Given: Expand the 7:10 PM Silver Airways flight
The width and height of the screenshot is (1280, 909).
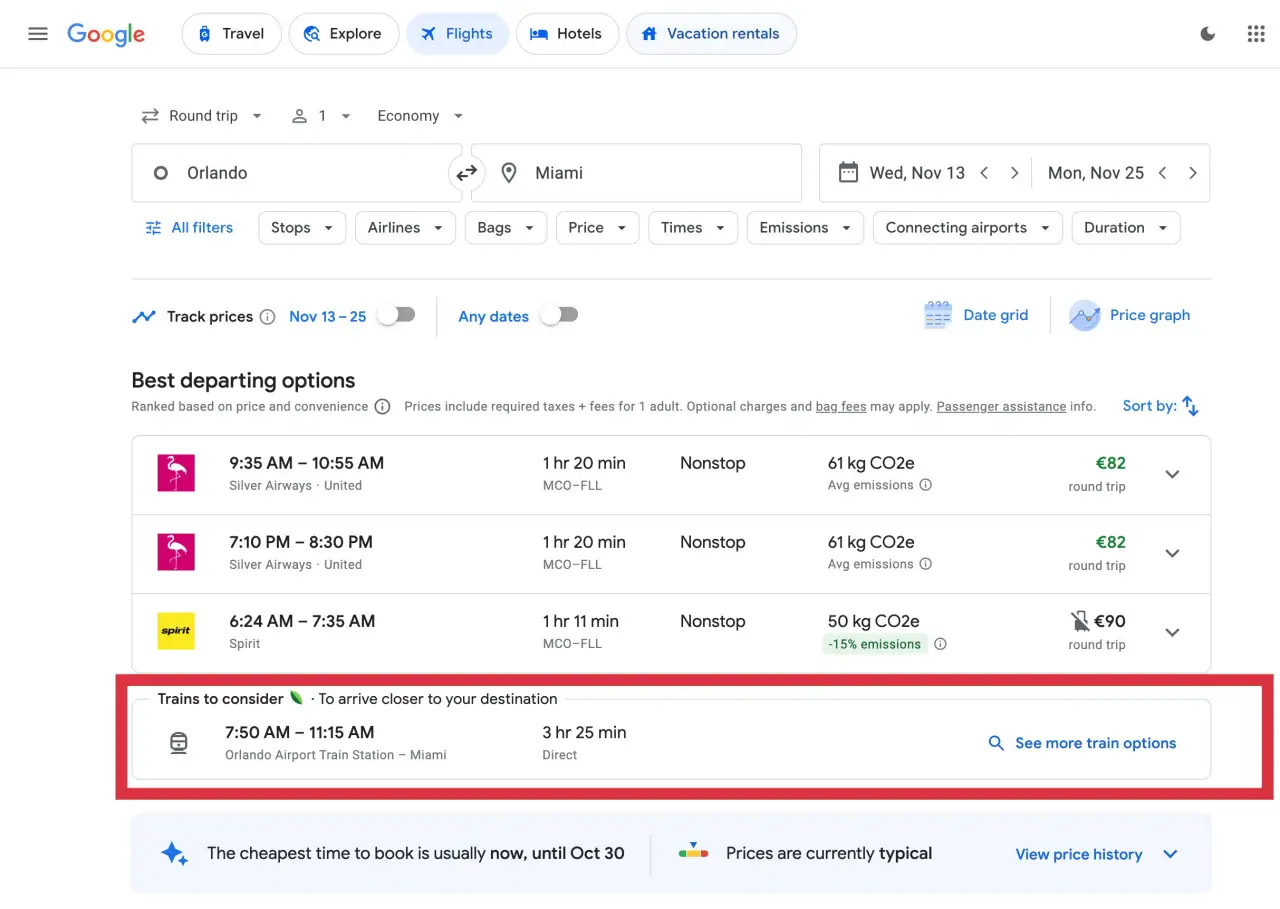Looking at the screenshot, I should pyautogui.click(x=1173, y=554).
